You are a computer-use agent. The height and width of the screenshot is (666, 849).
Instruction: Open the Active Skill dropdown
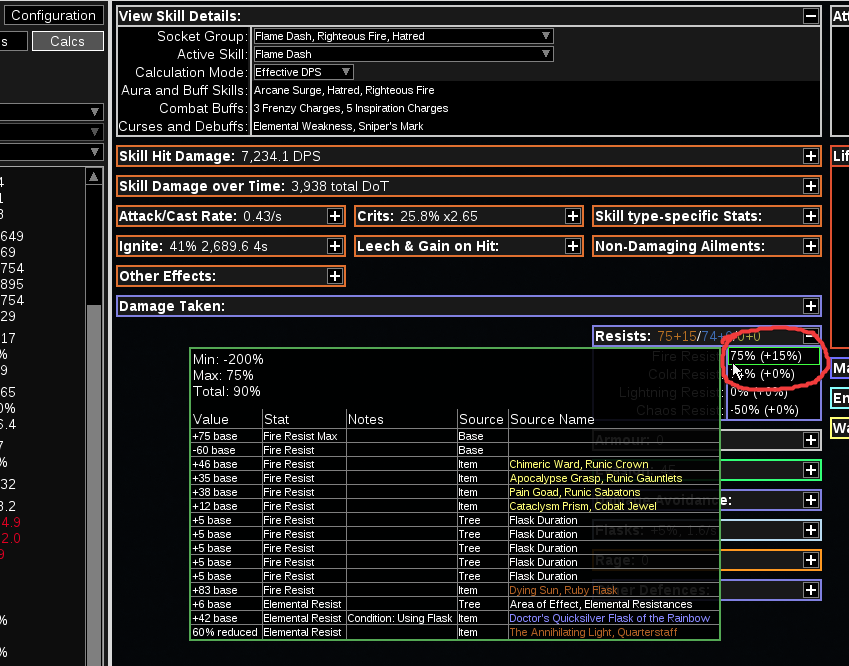tap(546, 53)
